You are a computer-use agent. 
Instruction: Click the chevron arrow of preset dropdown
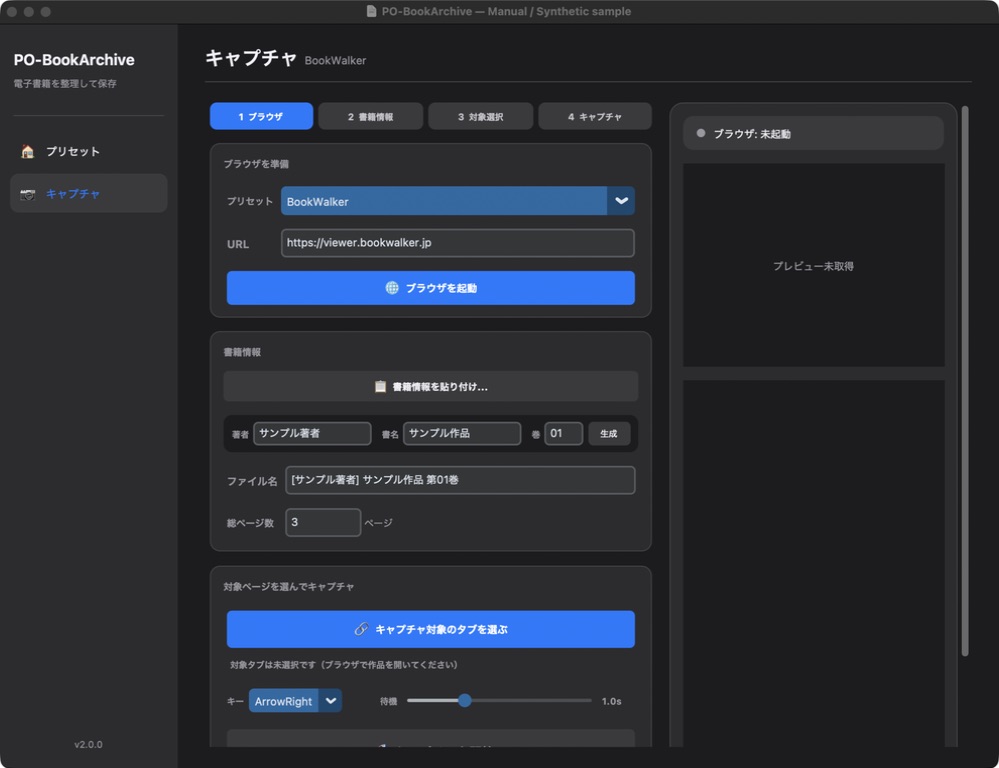tap(621, 201)
